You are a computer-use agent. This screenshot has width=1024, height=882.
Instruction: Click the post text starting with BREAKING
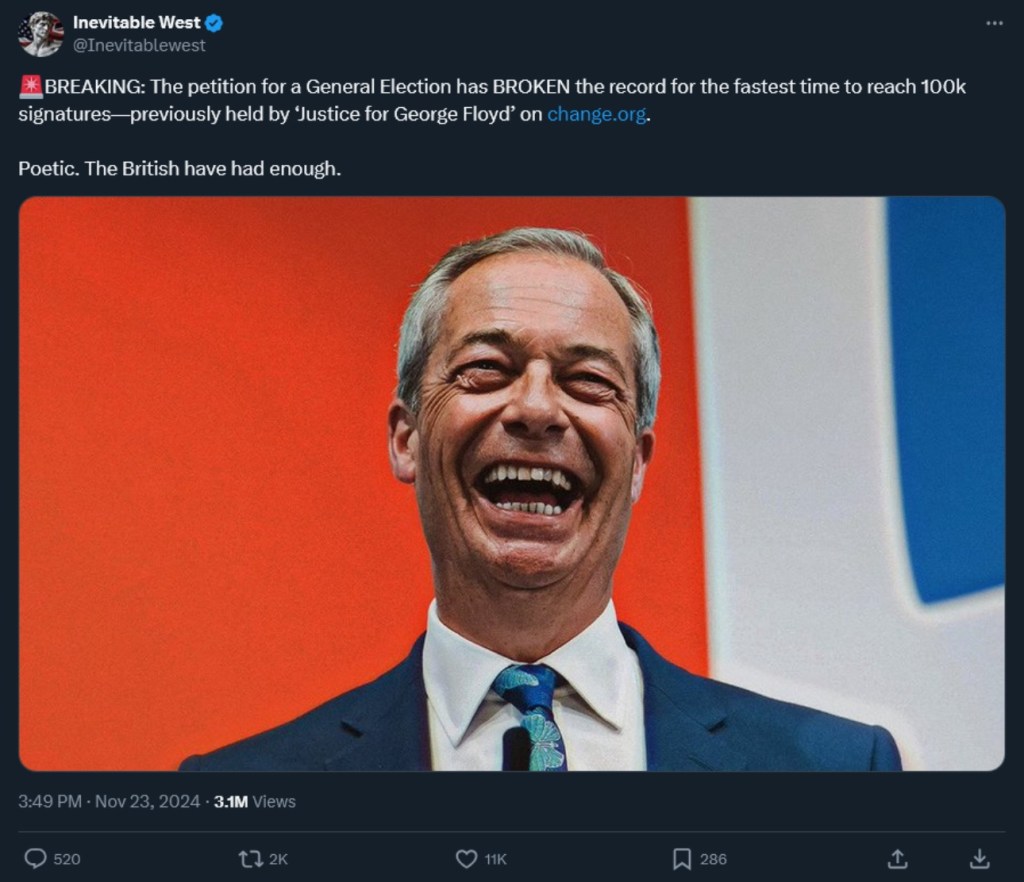400,87
